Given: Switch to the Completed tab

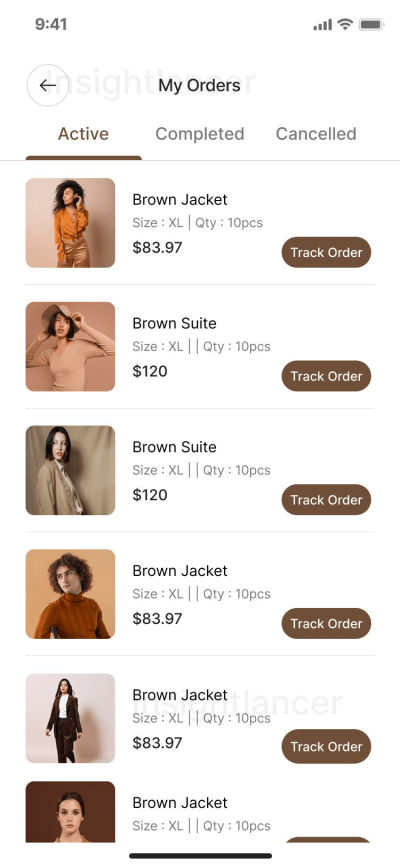Looking at the screenshot, I should [x=200, y=134].
